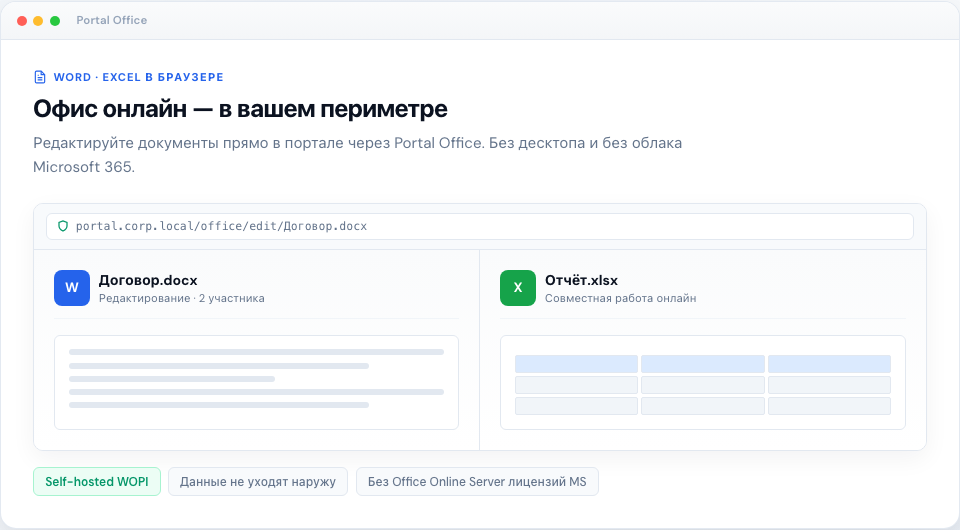960x530 pixels.
Task: Select the Данные не уходят наружу tag
Action: click(x=258, y=482)
